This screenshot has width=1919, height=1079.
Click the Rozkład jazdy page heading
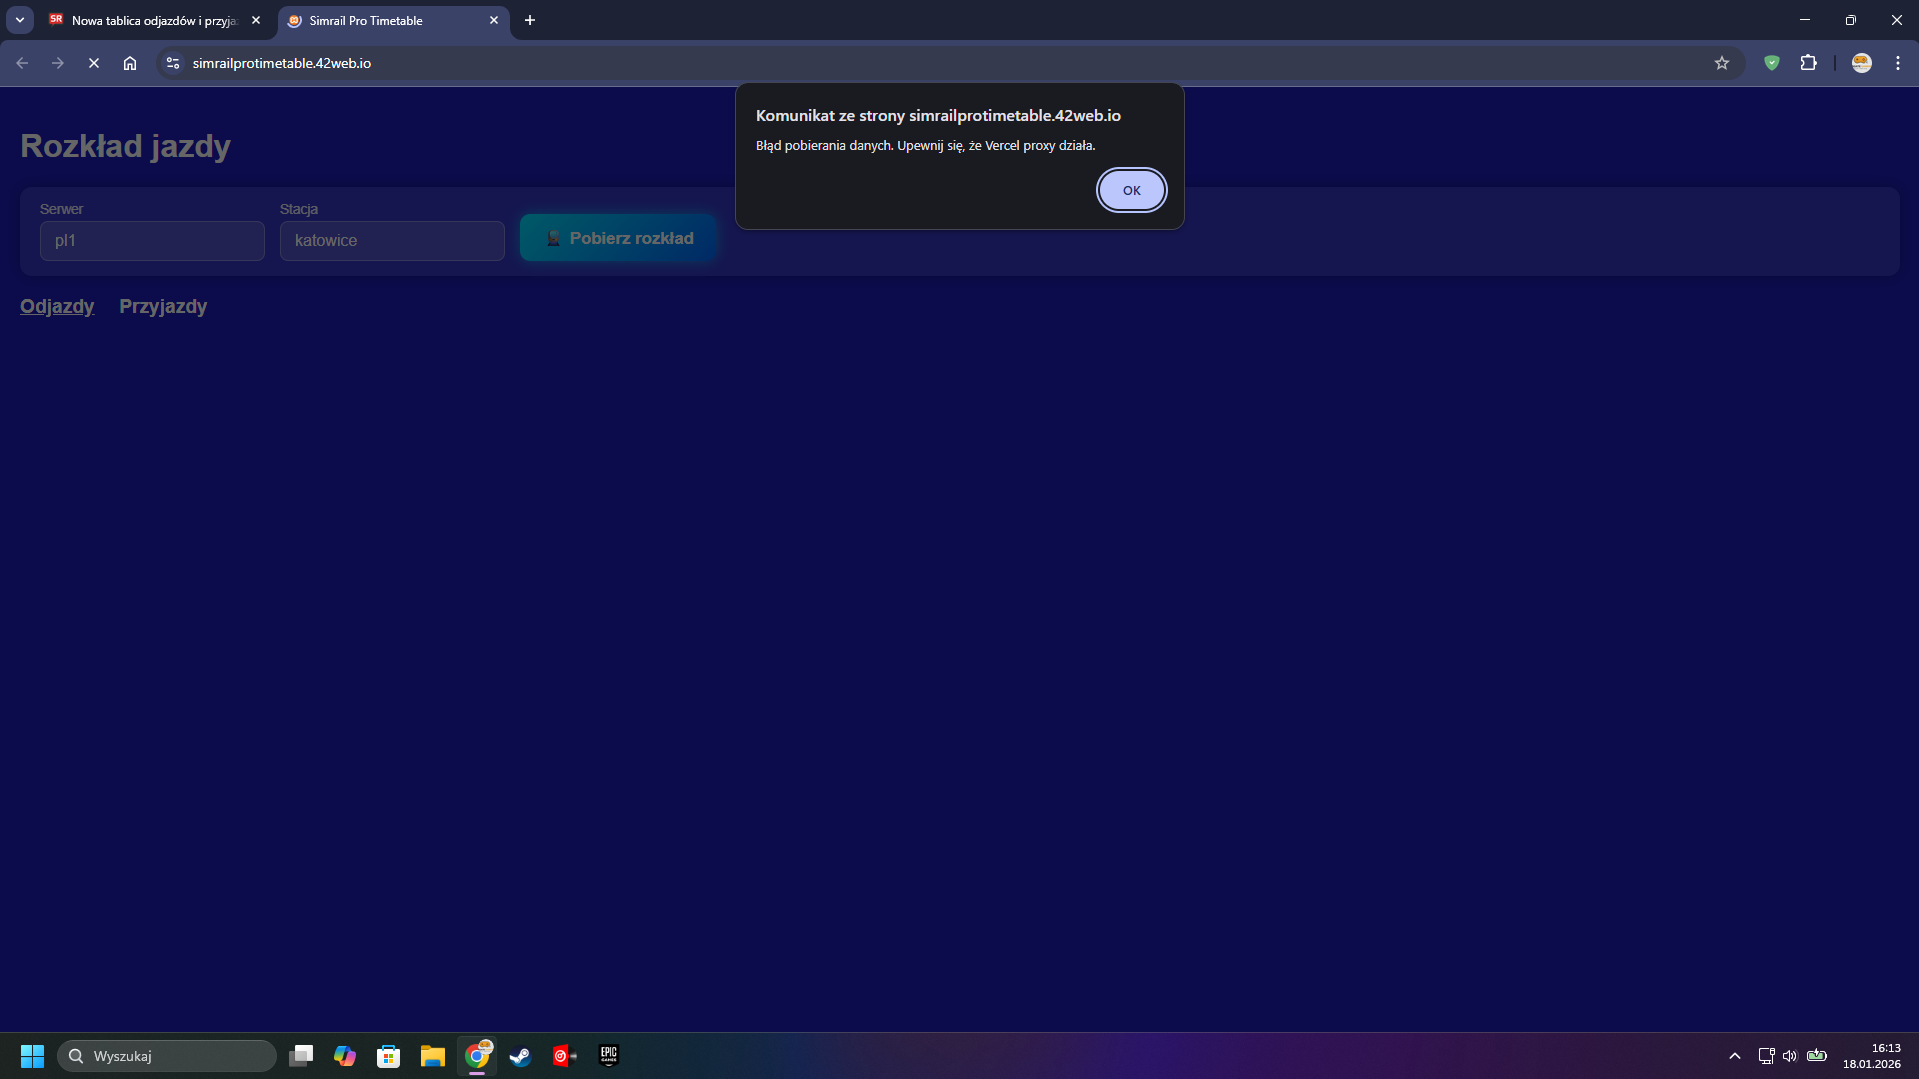(x=126, y=146)
